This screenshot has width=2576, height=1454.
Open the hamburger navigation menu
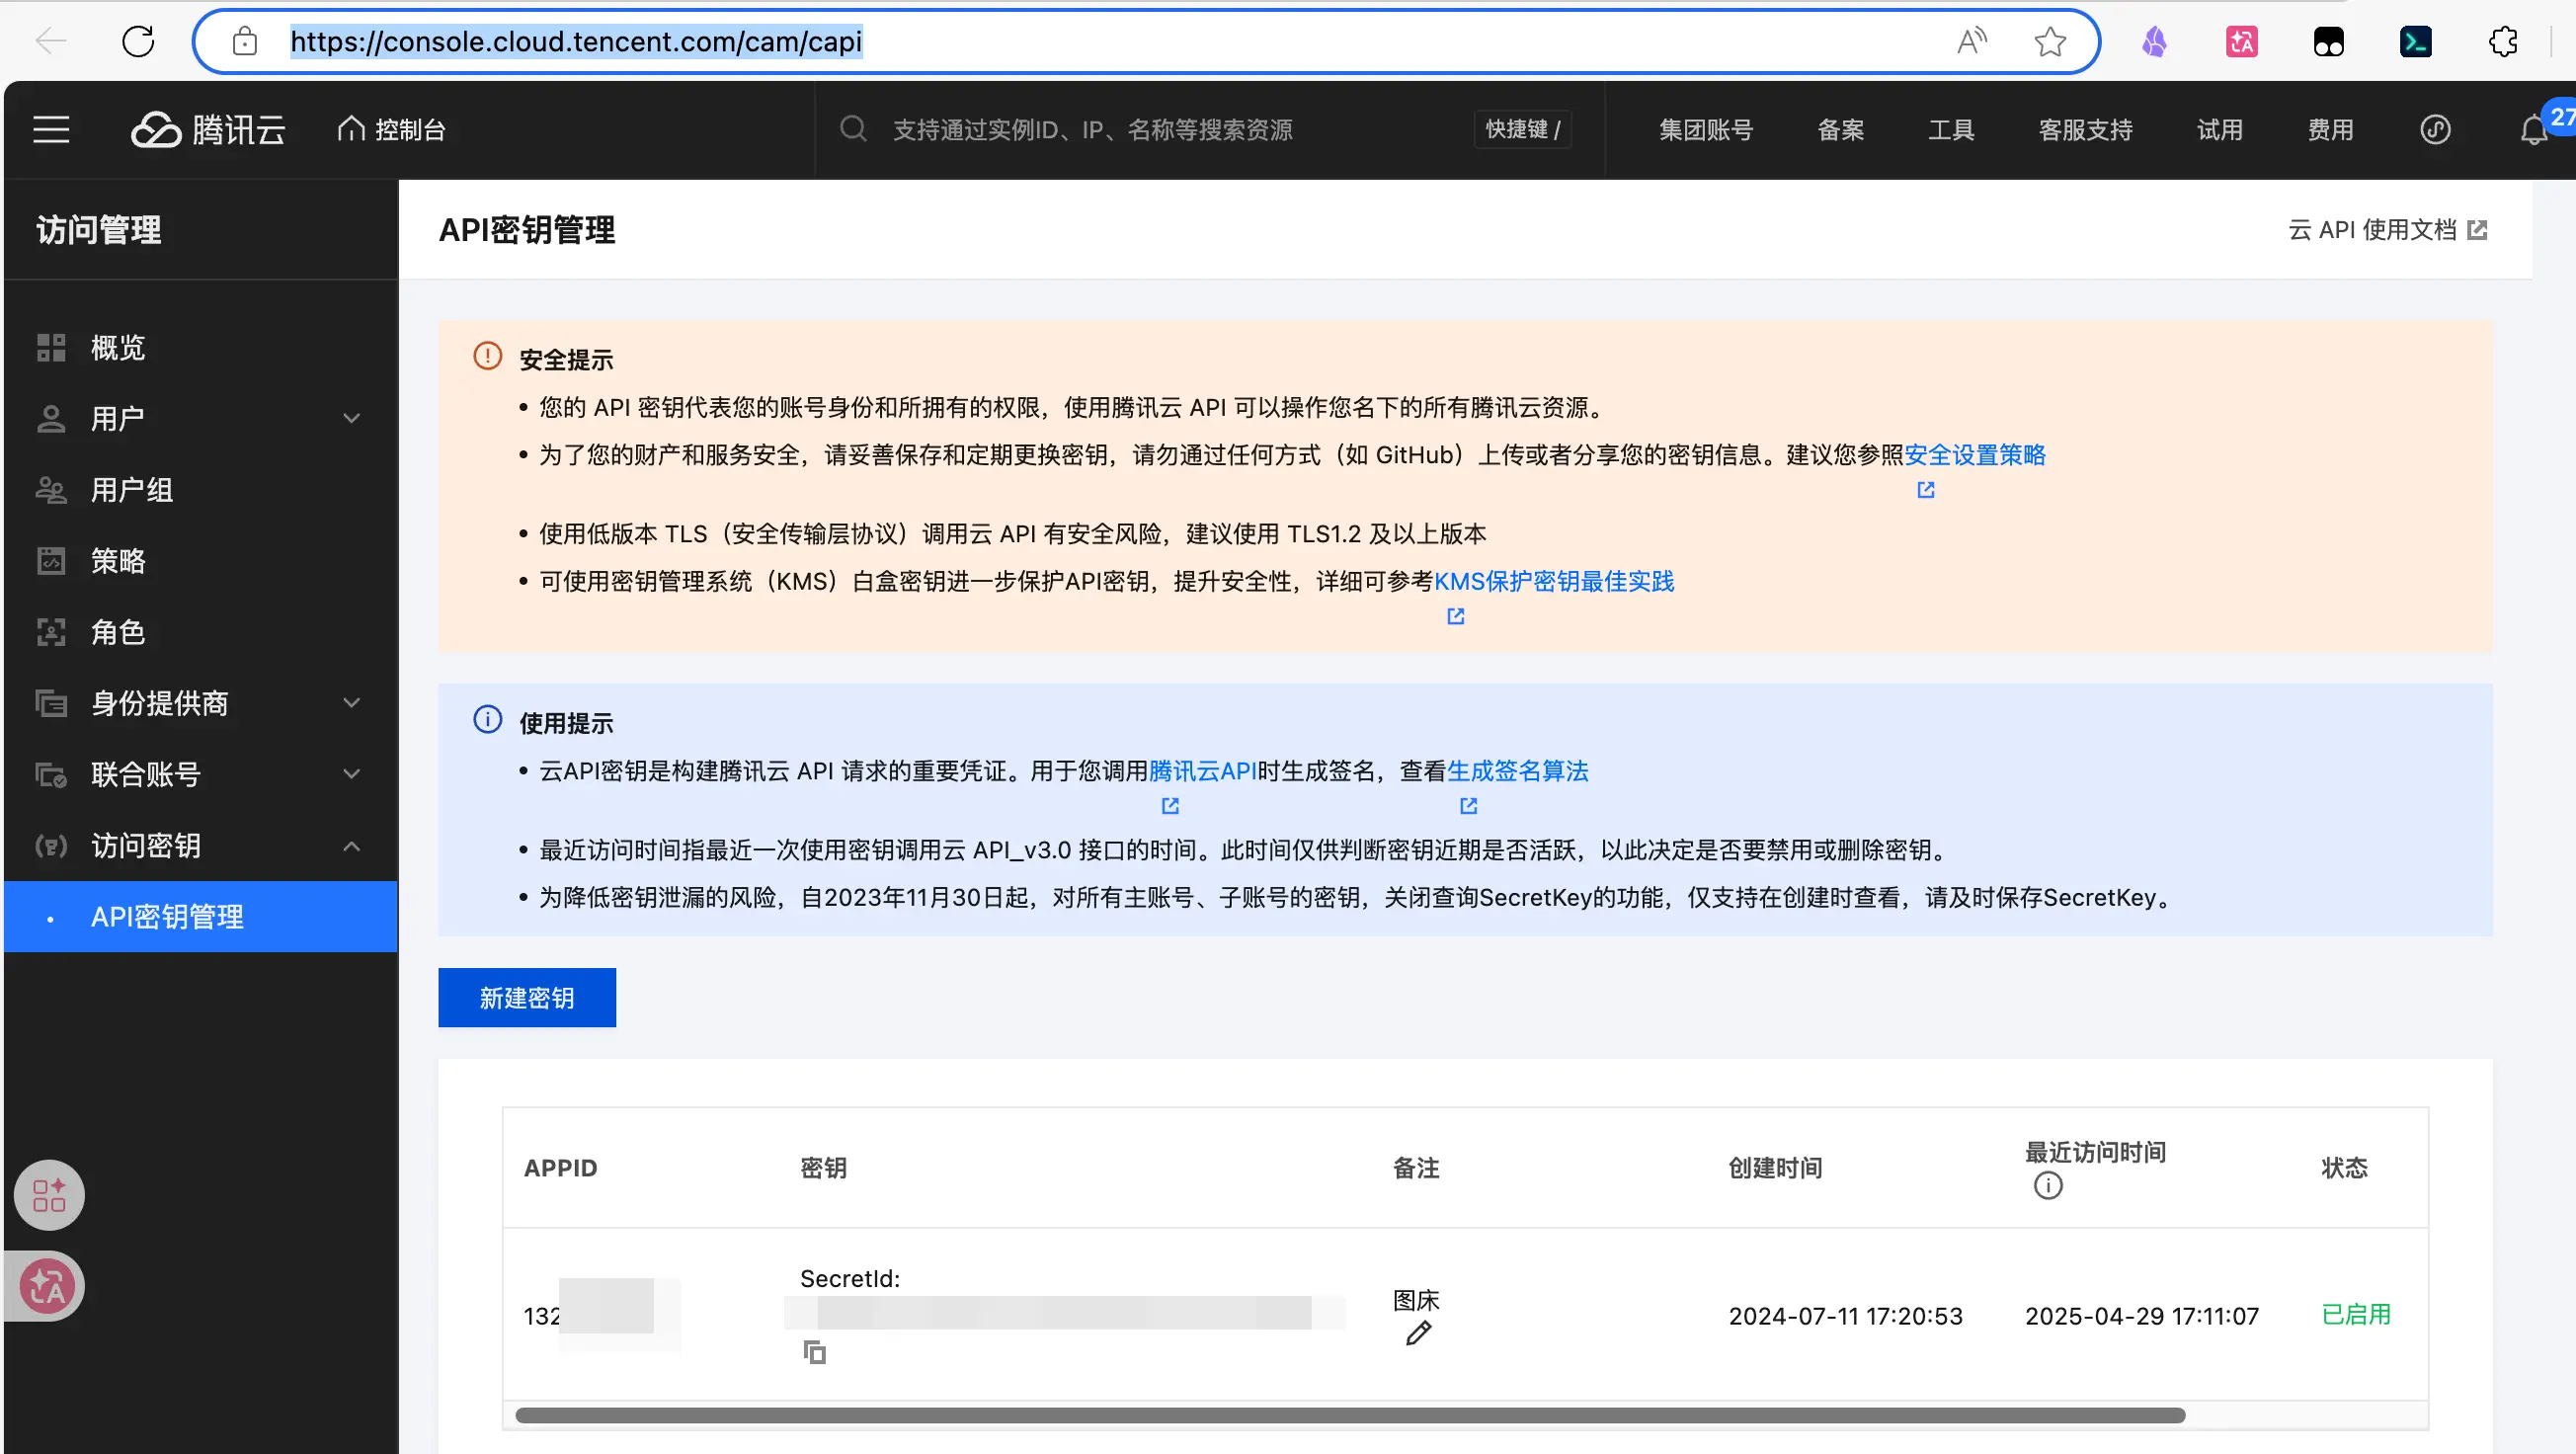pos(51,130)
